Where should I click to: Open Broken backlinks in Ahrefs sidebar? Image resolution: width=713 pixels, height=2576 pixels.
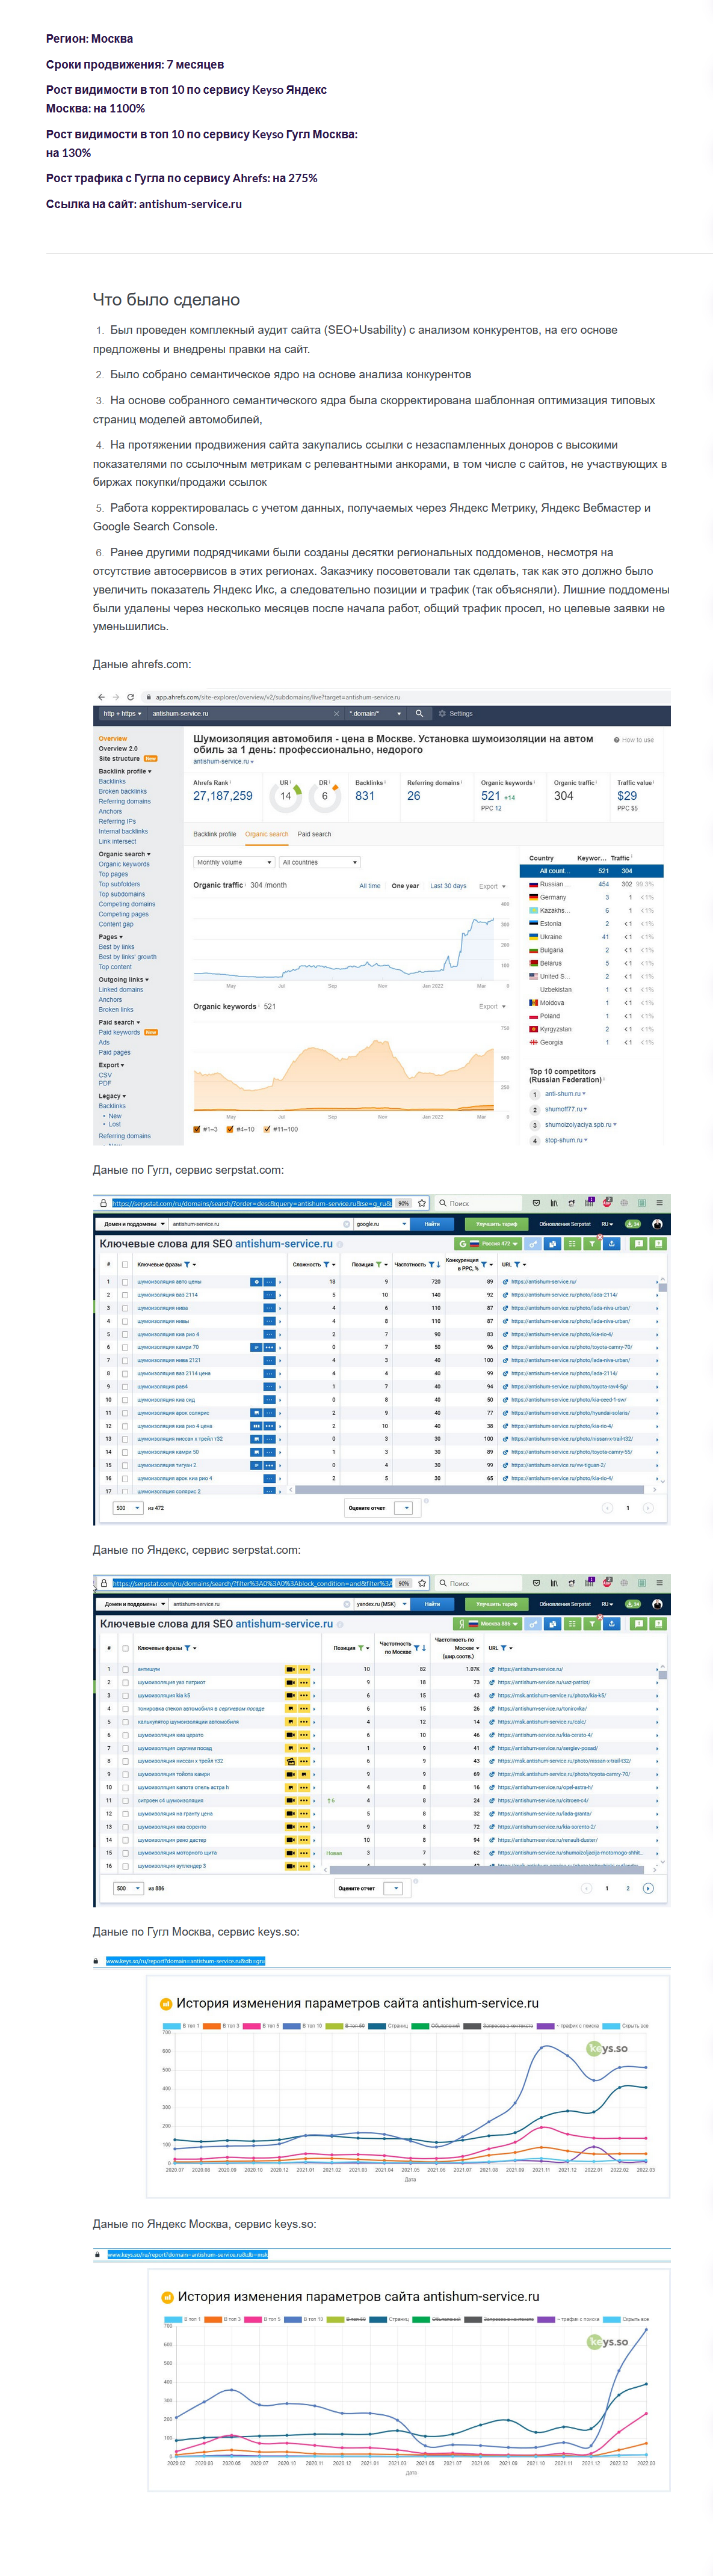122,791
